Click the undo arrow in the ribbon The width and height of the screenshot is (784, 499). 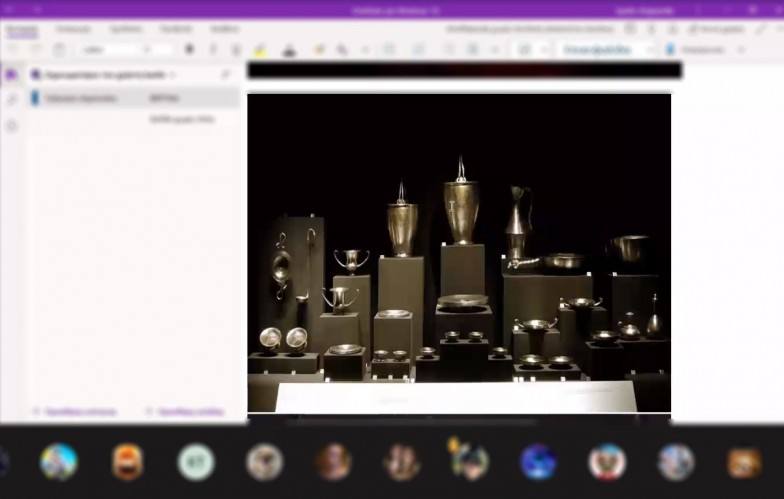pyautogui.click(x=13, y=49)
